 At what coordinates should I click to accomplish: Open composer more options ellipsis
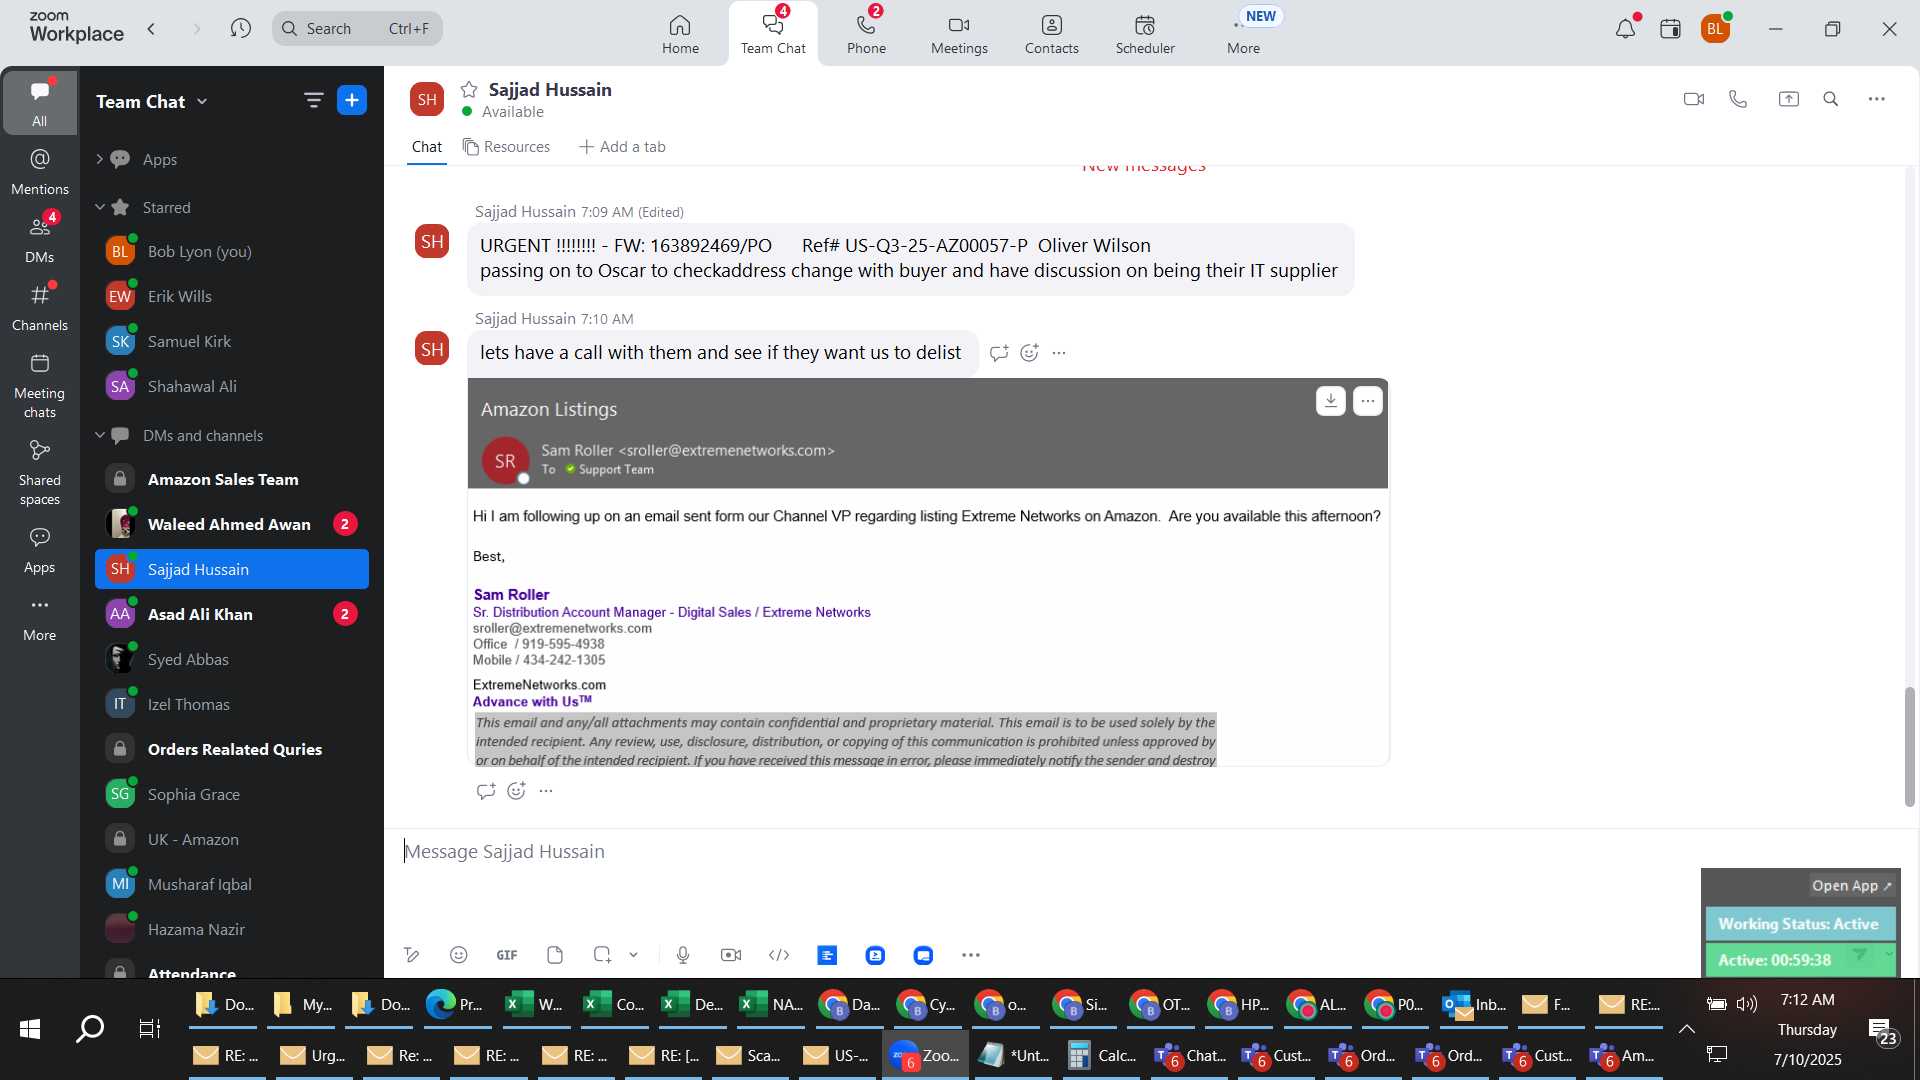pyautogui.click(x=970, y=955)
